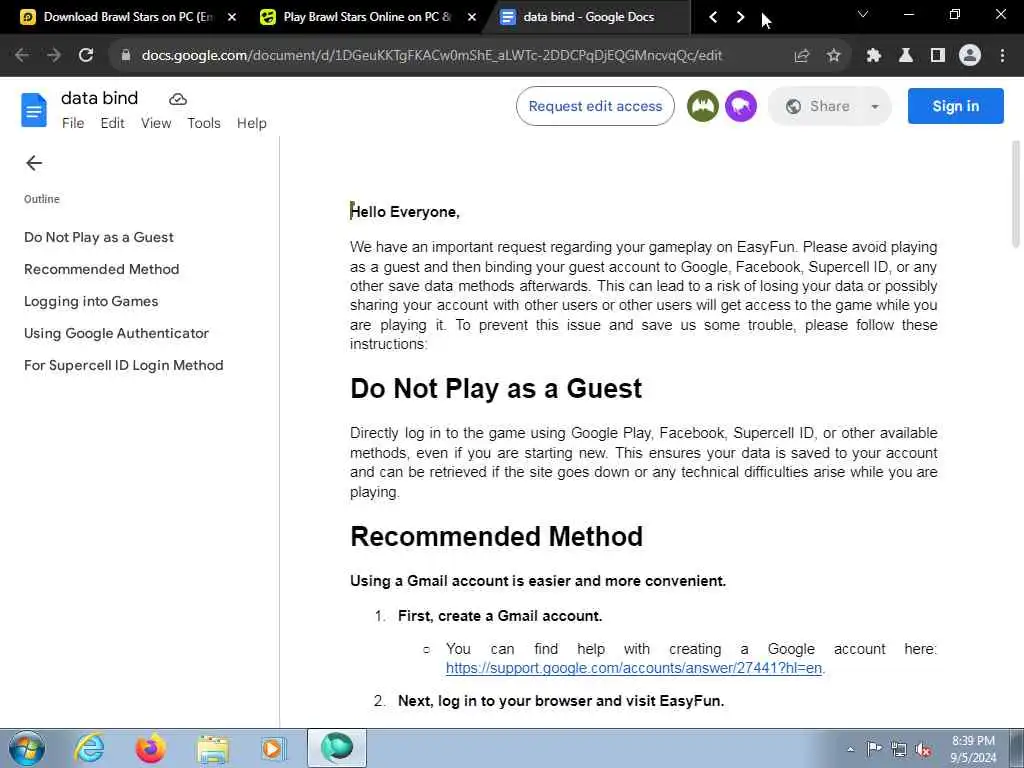1024x768 pixels.
Task: Open the browser profile avatar
Action: point(970,56)
